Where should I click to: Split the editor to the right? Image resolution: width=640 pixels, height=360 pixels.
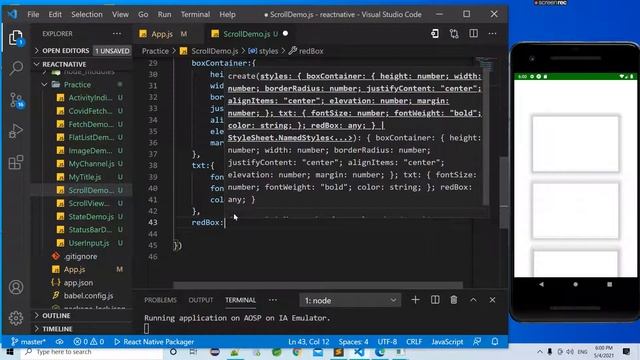coord(473,34)
